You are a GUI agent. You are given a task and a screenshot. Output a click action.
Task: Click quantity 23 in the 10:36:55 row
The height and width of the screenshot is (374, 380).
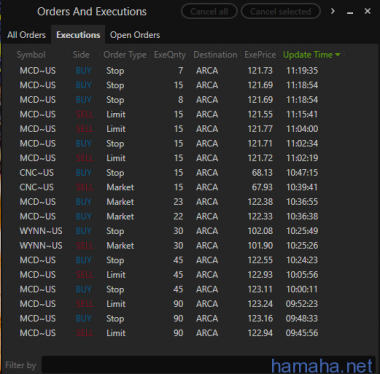(178, 202)
